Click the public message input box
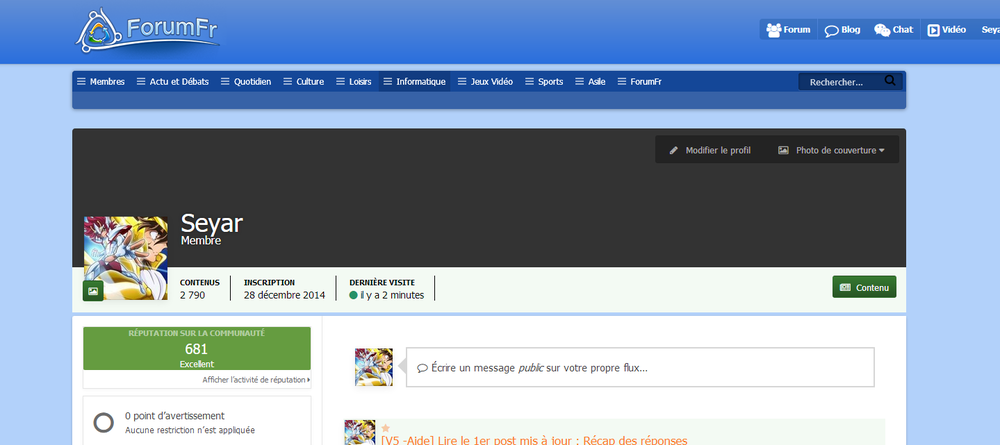This screenshot has height=445, width=1000. click(640, 367)
